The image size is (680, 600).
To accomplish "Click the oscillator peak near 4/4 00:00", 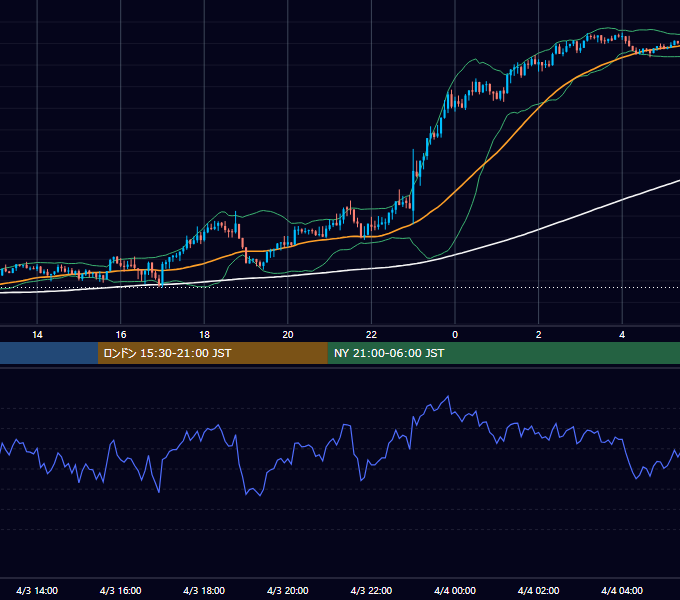I will pos(448,396).
